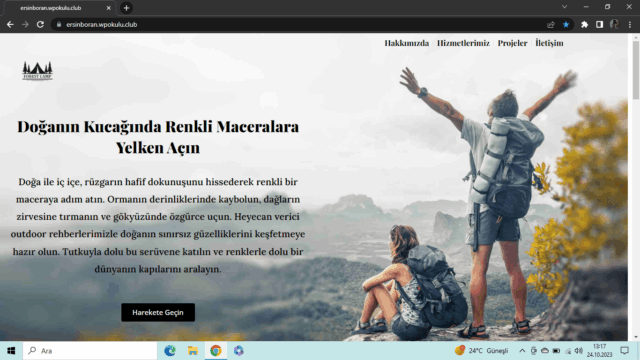
Task: Click the taskbar Ara search box
Action: [x=90, y=351]
